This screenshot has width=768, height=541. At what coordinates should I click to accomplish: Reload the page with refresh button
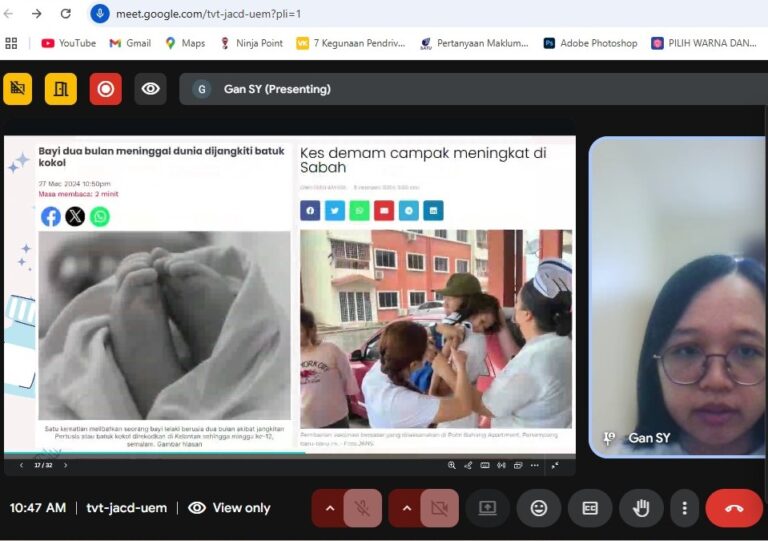66,14
